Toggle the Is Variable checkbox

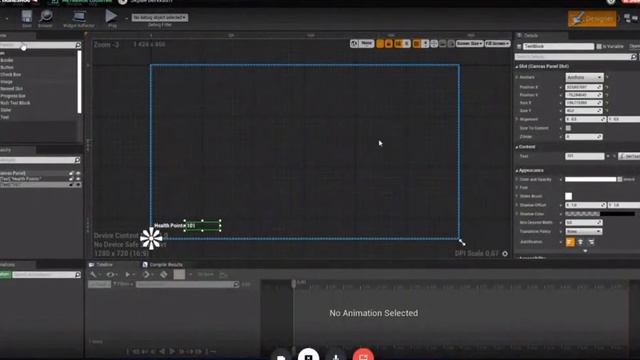click(599, 47)
